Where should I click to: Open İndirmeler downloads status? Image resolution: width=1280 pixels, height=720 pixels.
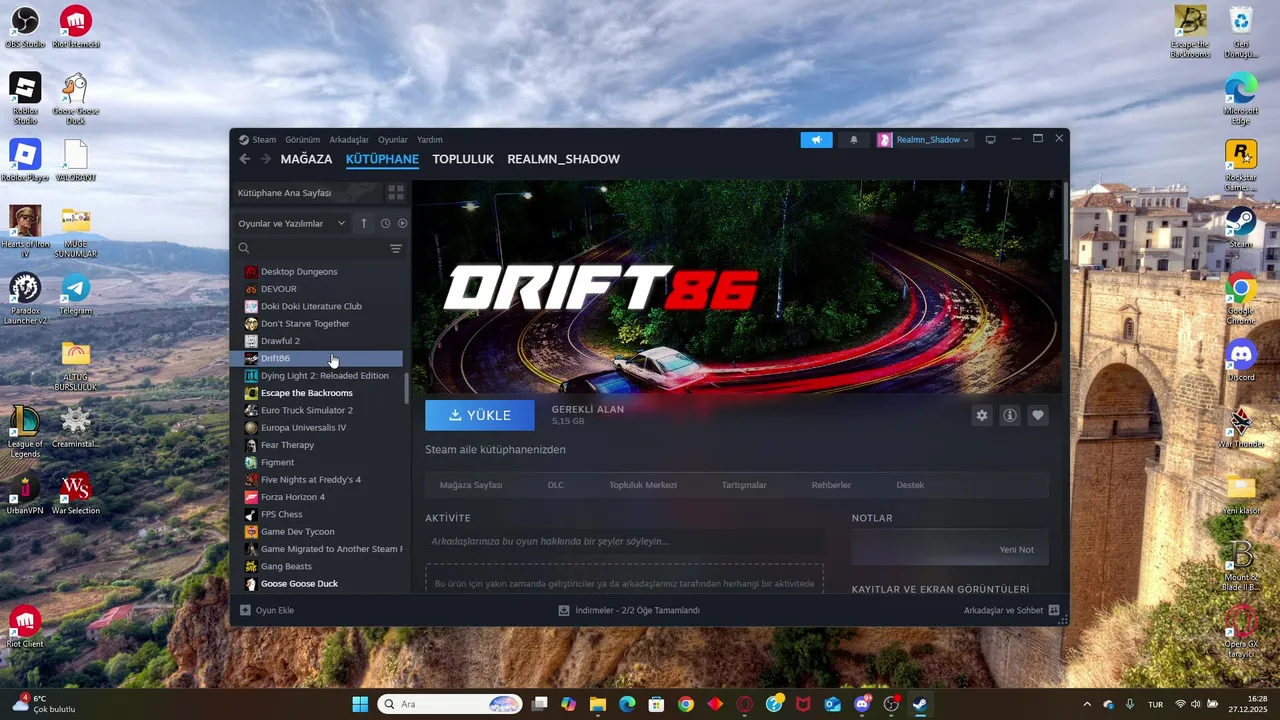click(x=629, y=610)
